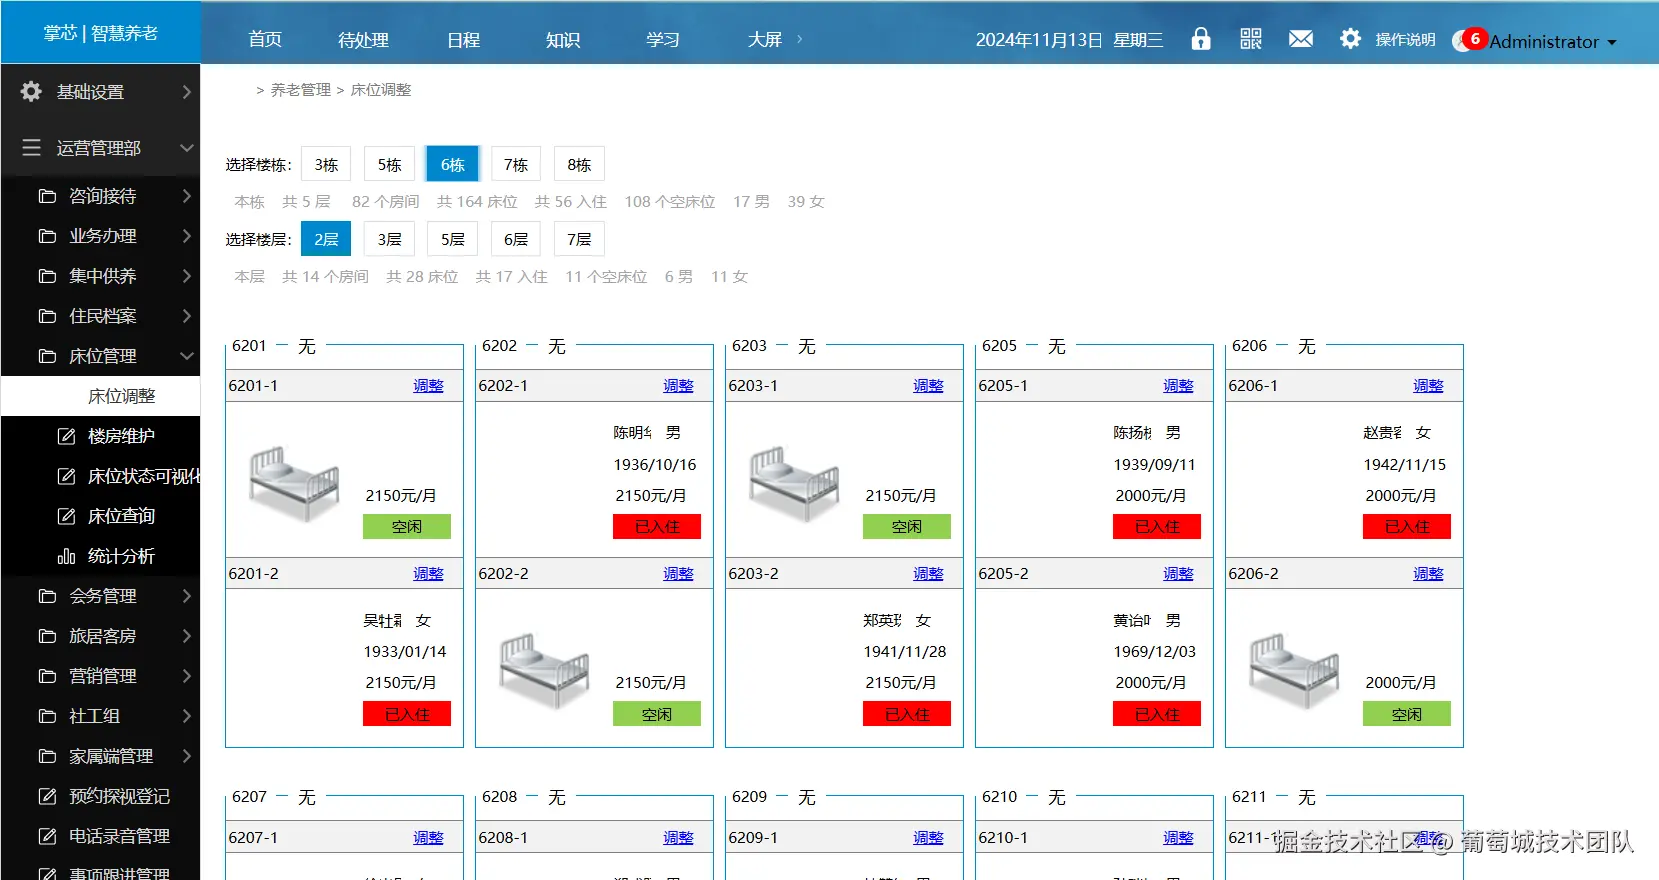This screenshot has height=880, width=1659.
Task: Click red 已入住 status in bed 6202-1
Action: (x=657, y=527)
